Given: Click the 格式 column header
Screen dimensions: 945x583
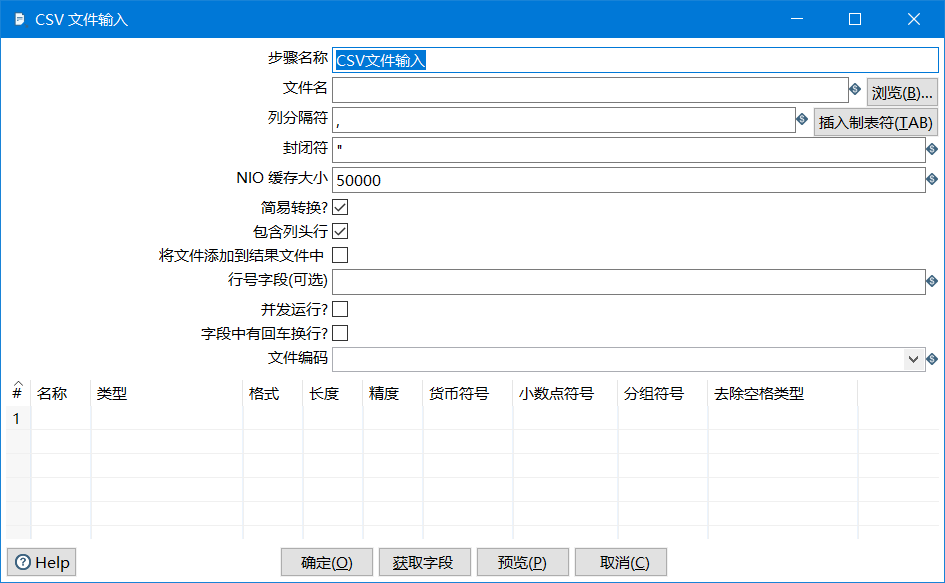Looking at the screenshot, I should point(273,394).
